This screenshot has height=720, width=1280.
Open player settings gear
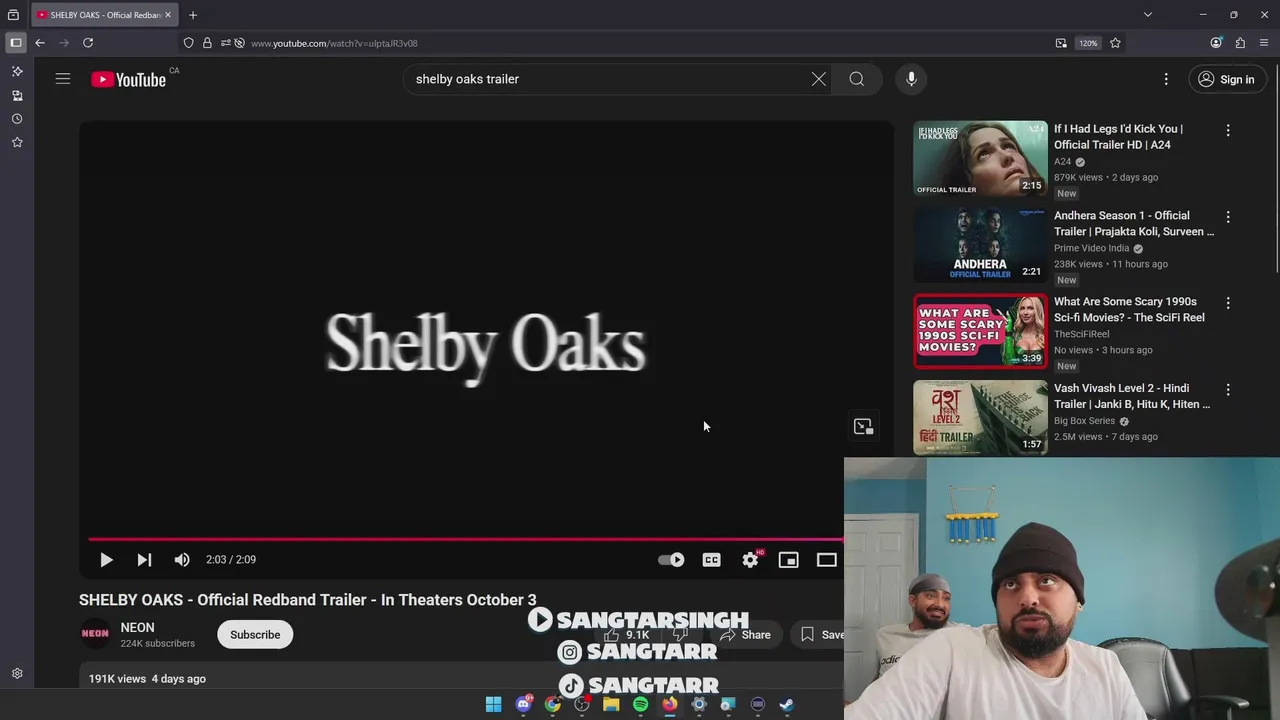(x=750, y=560)
